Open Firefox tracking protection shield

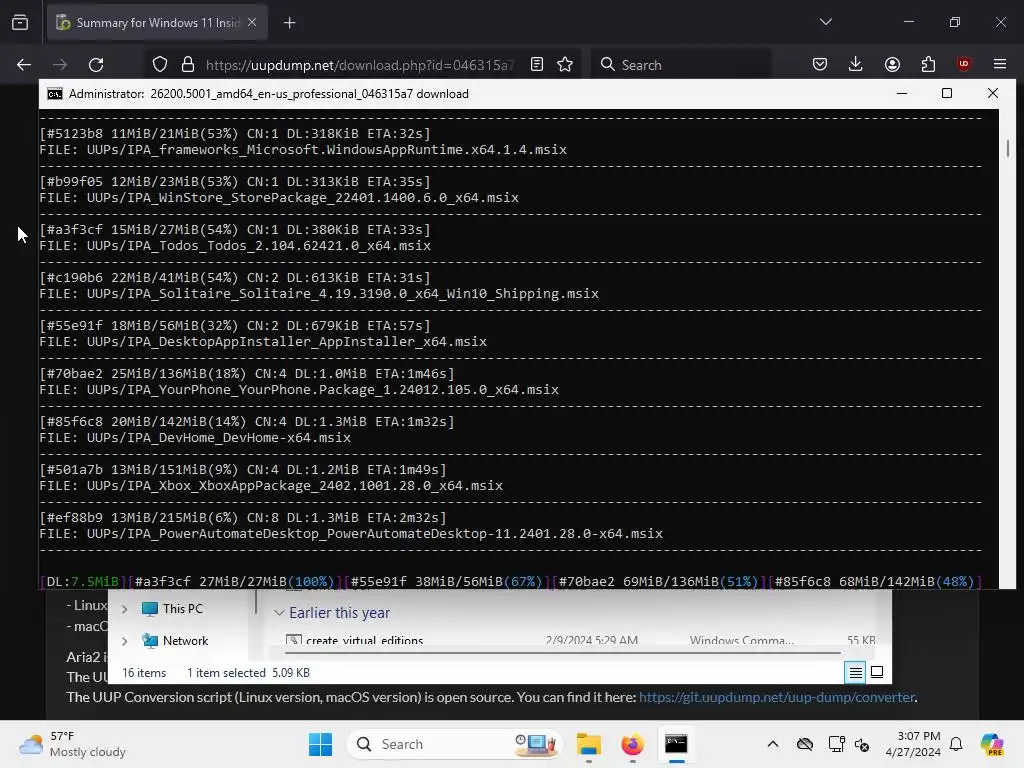coord(160,65)
